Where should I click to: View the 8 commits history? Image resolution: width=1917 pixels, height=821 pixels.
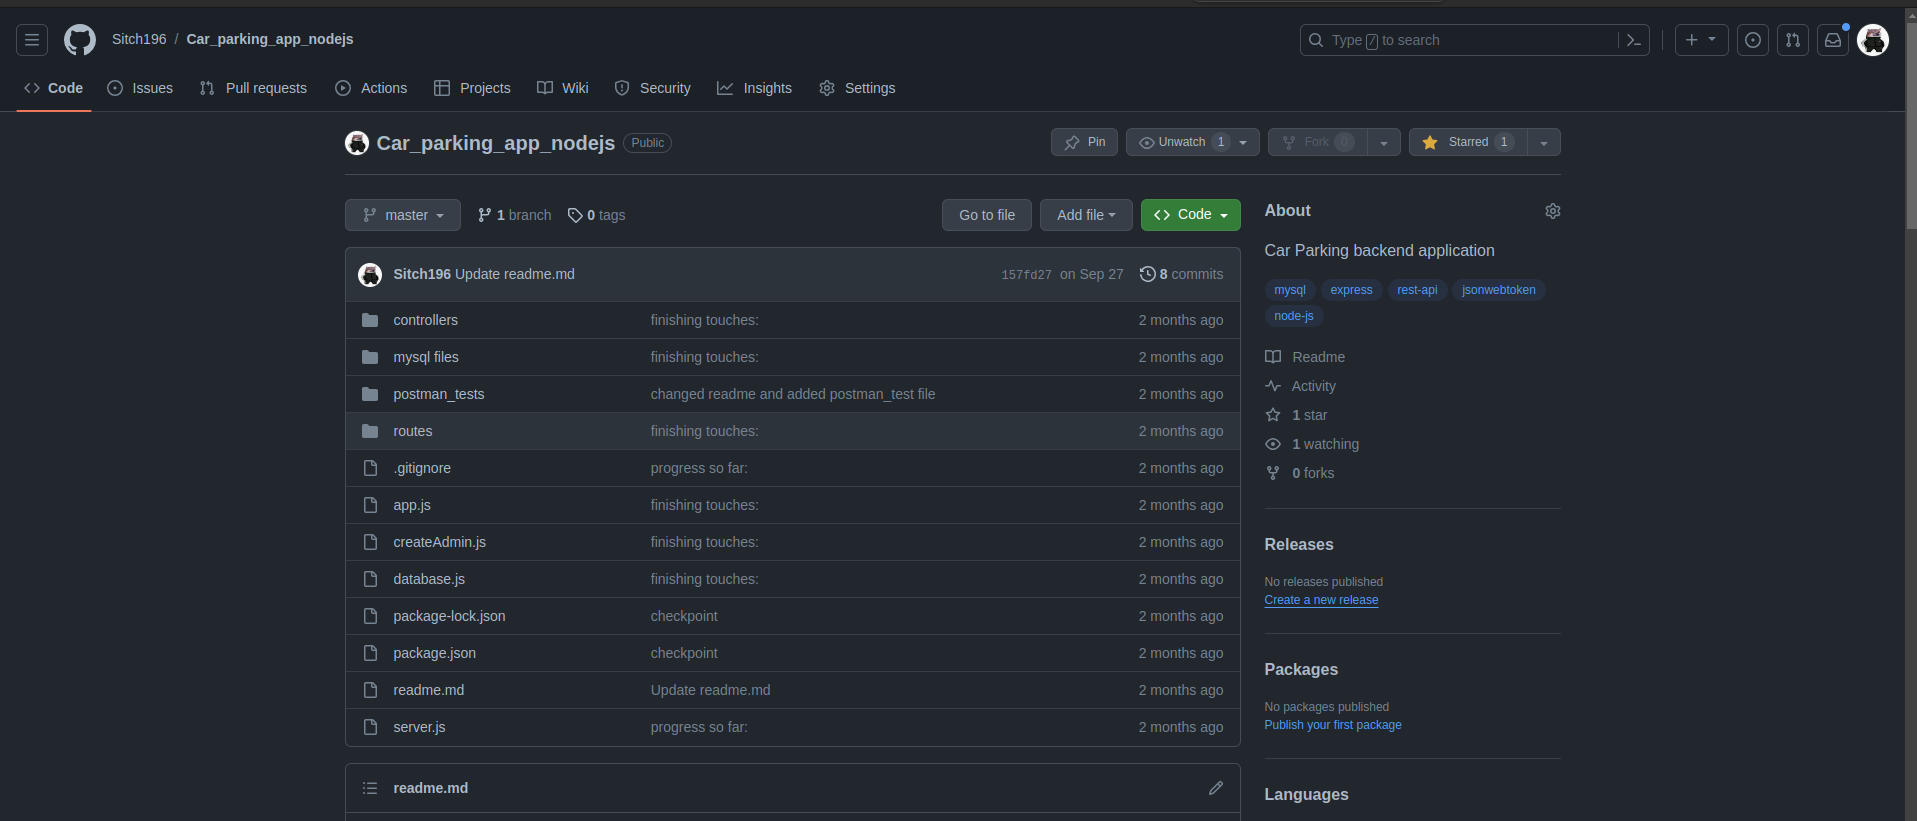(x=1181, y=274)
